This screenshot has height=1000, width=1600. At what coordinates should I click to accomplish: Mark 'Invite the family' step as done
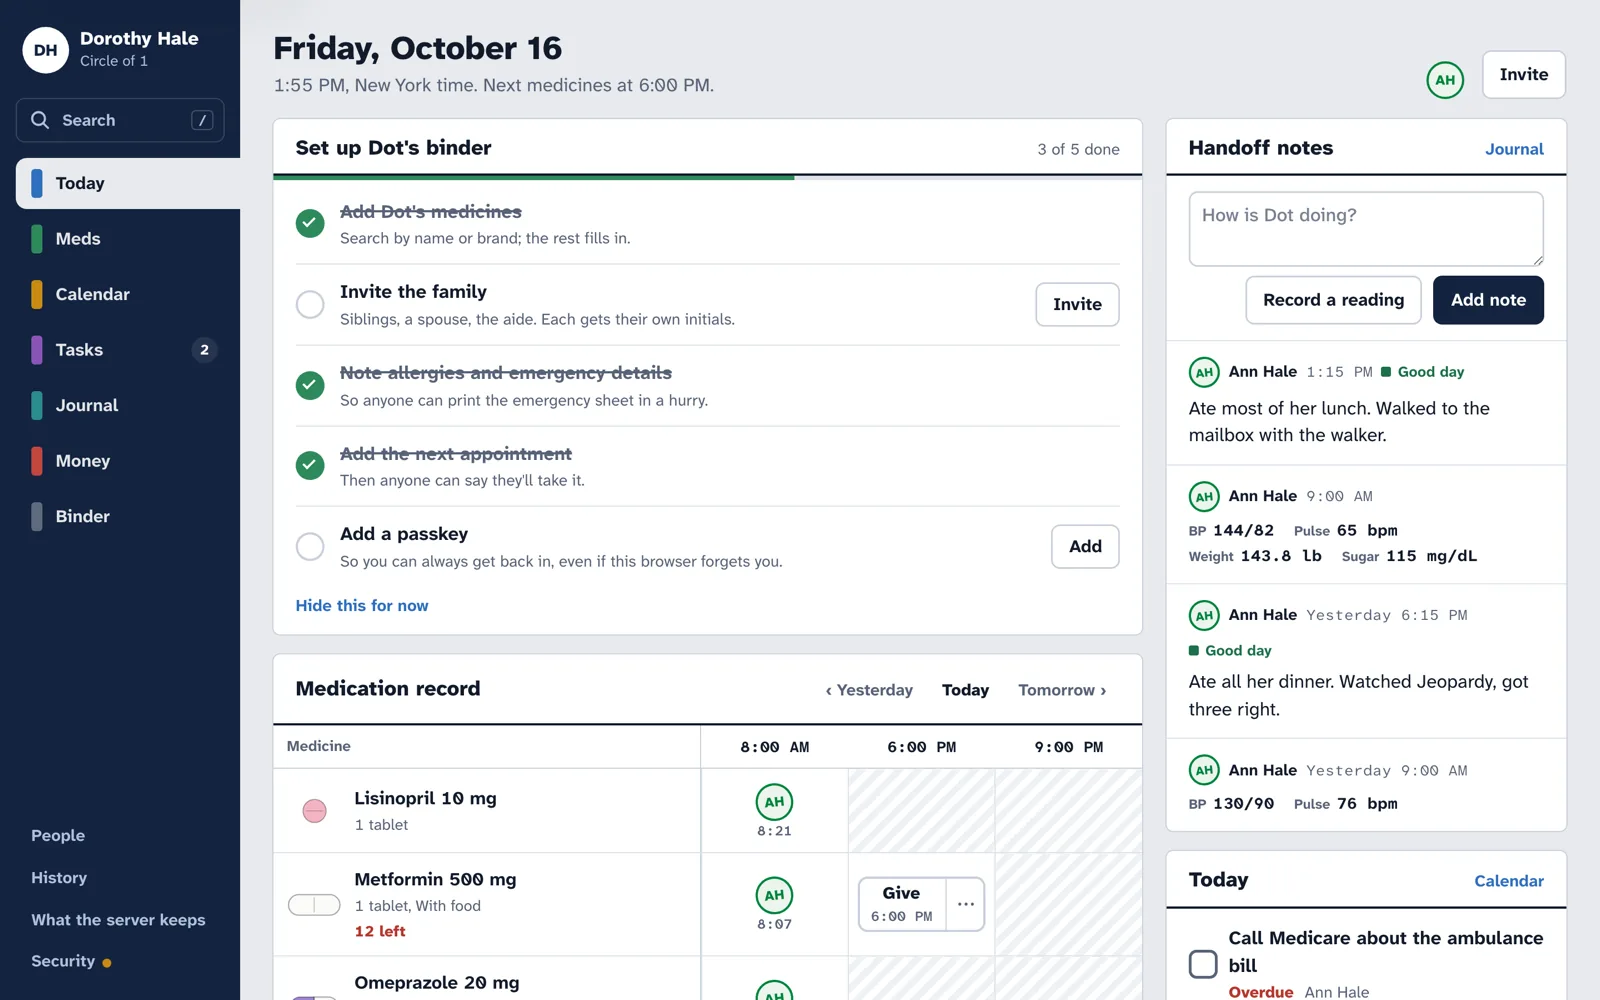tap(310, 304)
